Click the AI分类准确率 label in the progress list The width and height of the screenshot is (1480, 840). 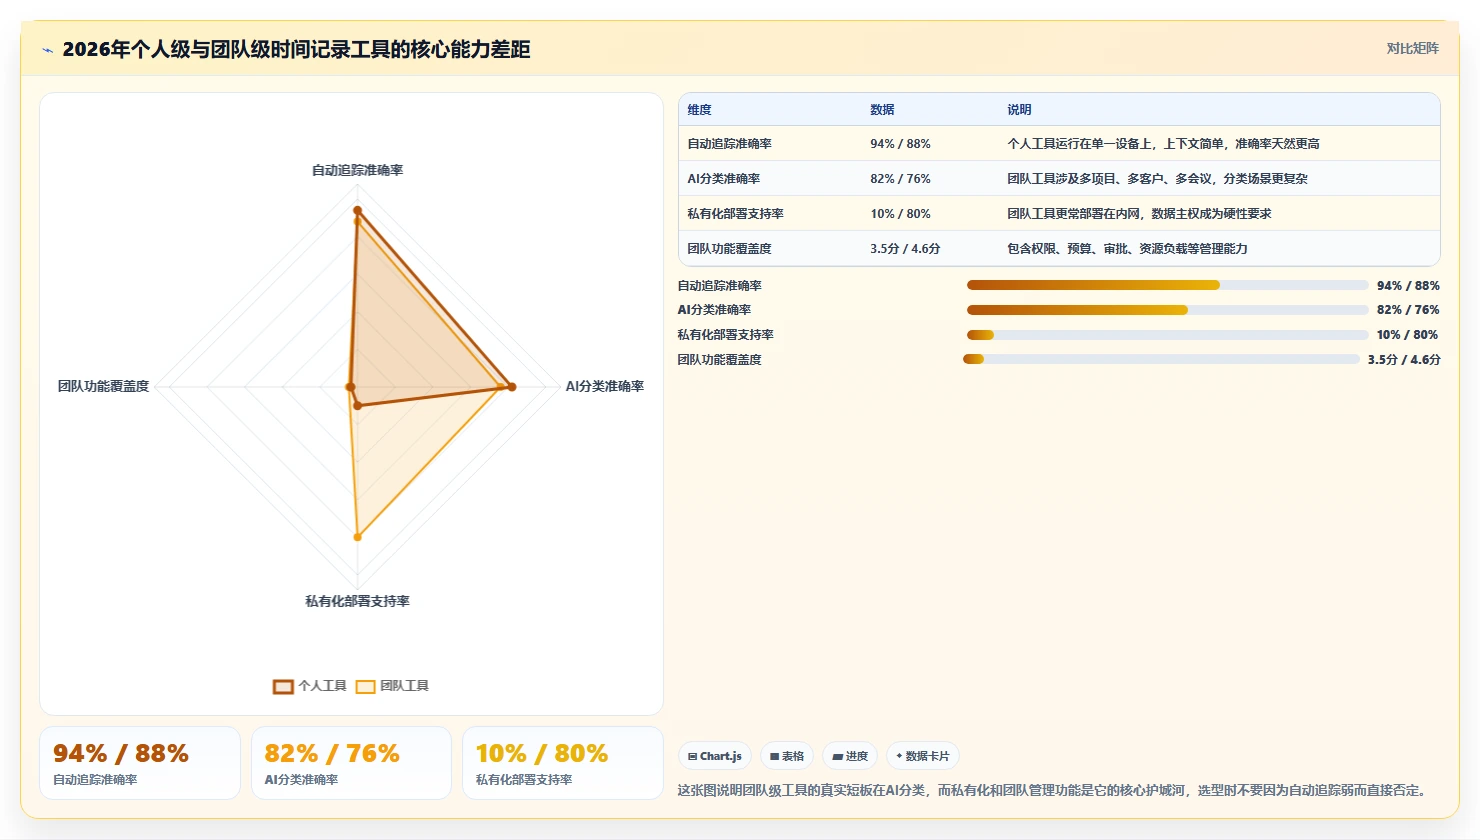click(714, 310)
